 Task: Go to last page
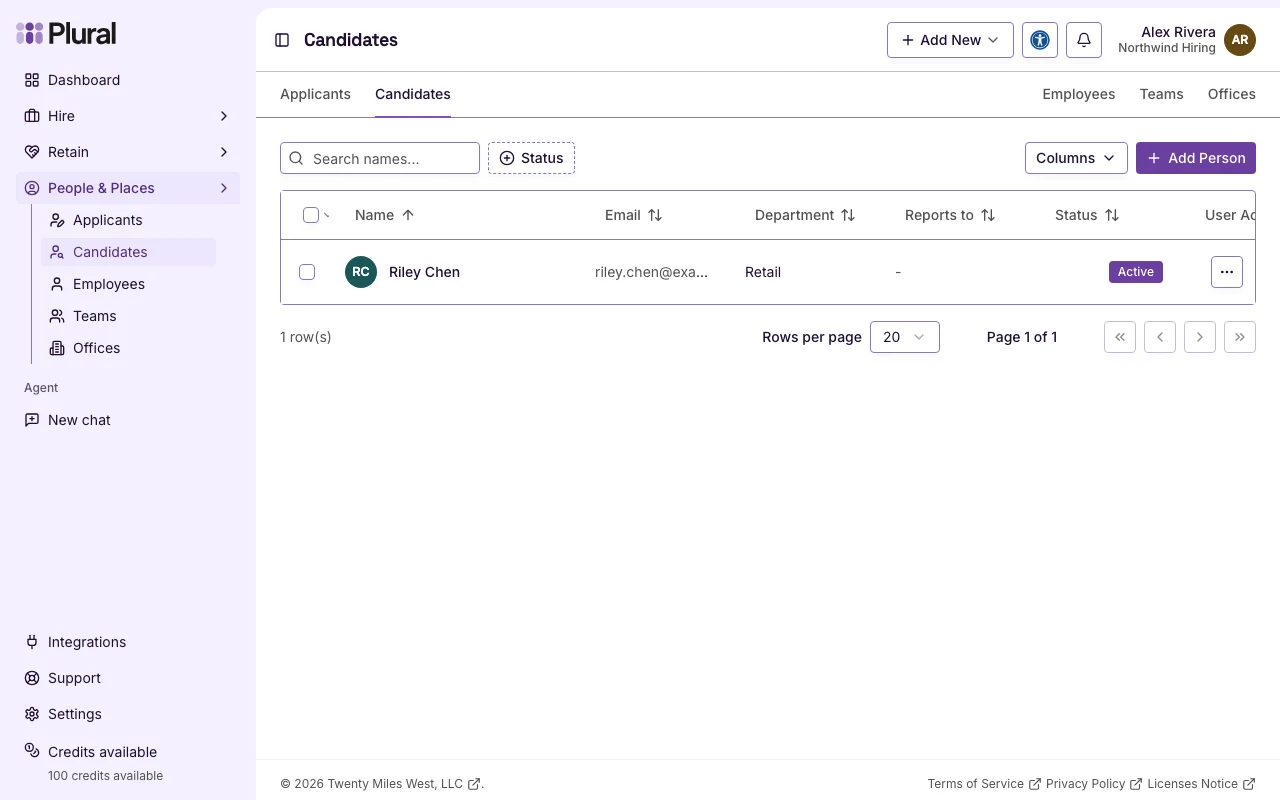[x=1240, y=337]
